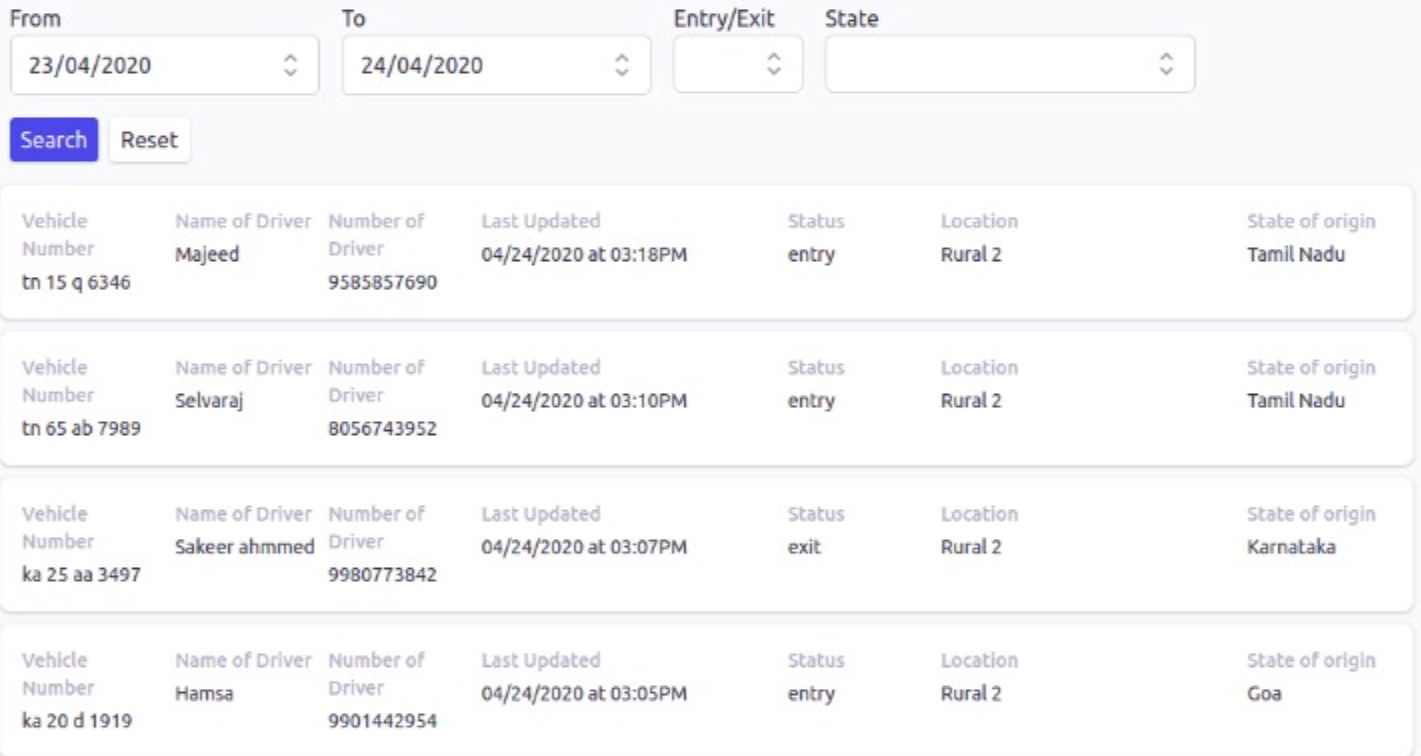
Task: Click Tamil Nadu in Majeed's row
Action: click(x=1296, y=255)
